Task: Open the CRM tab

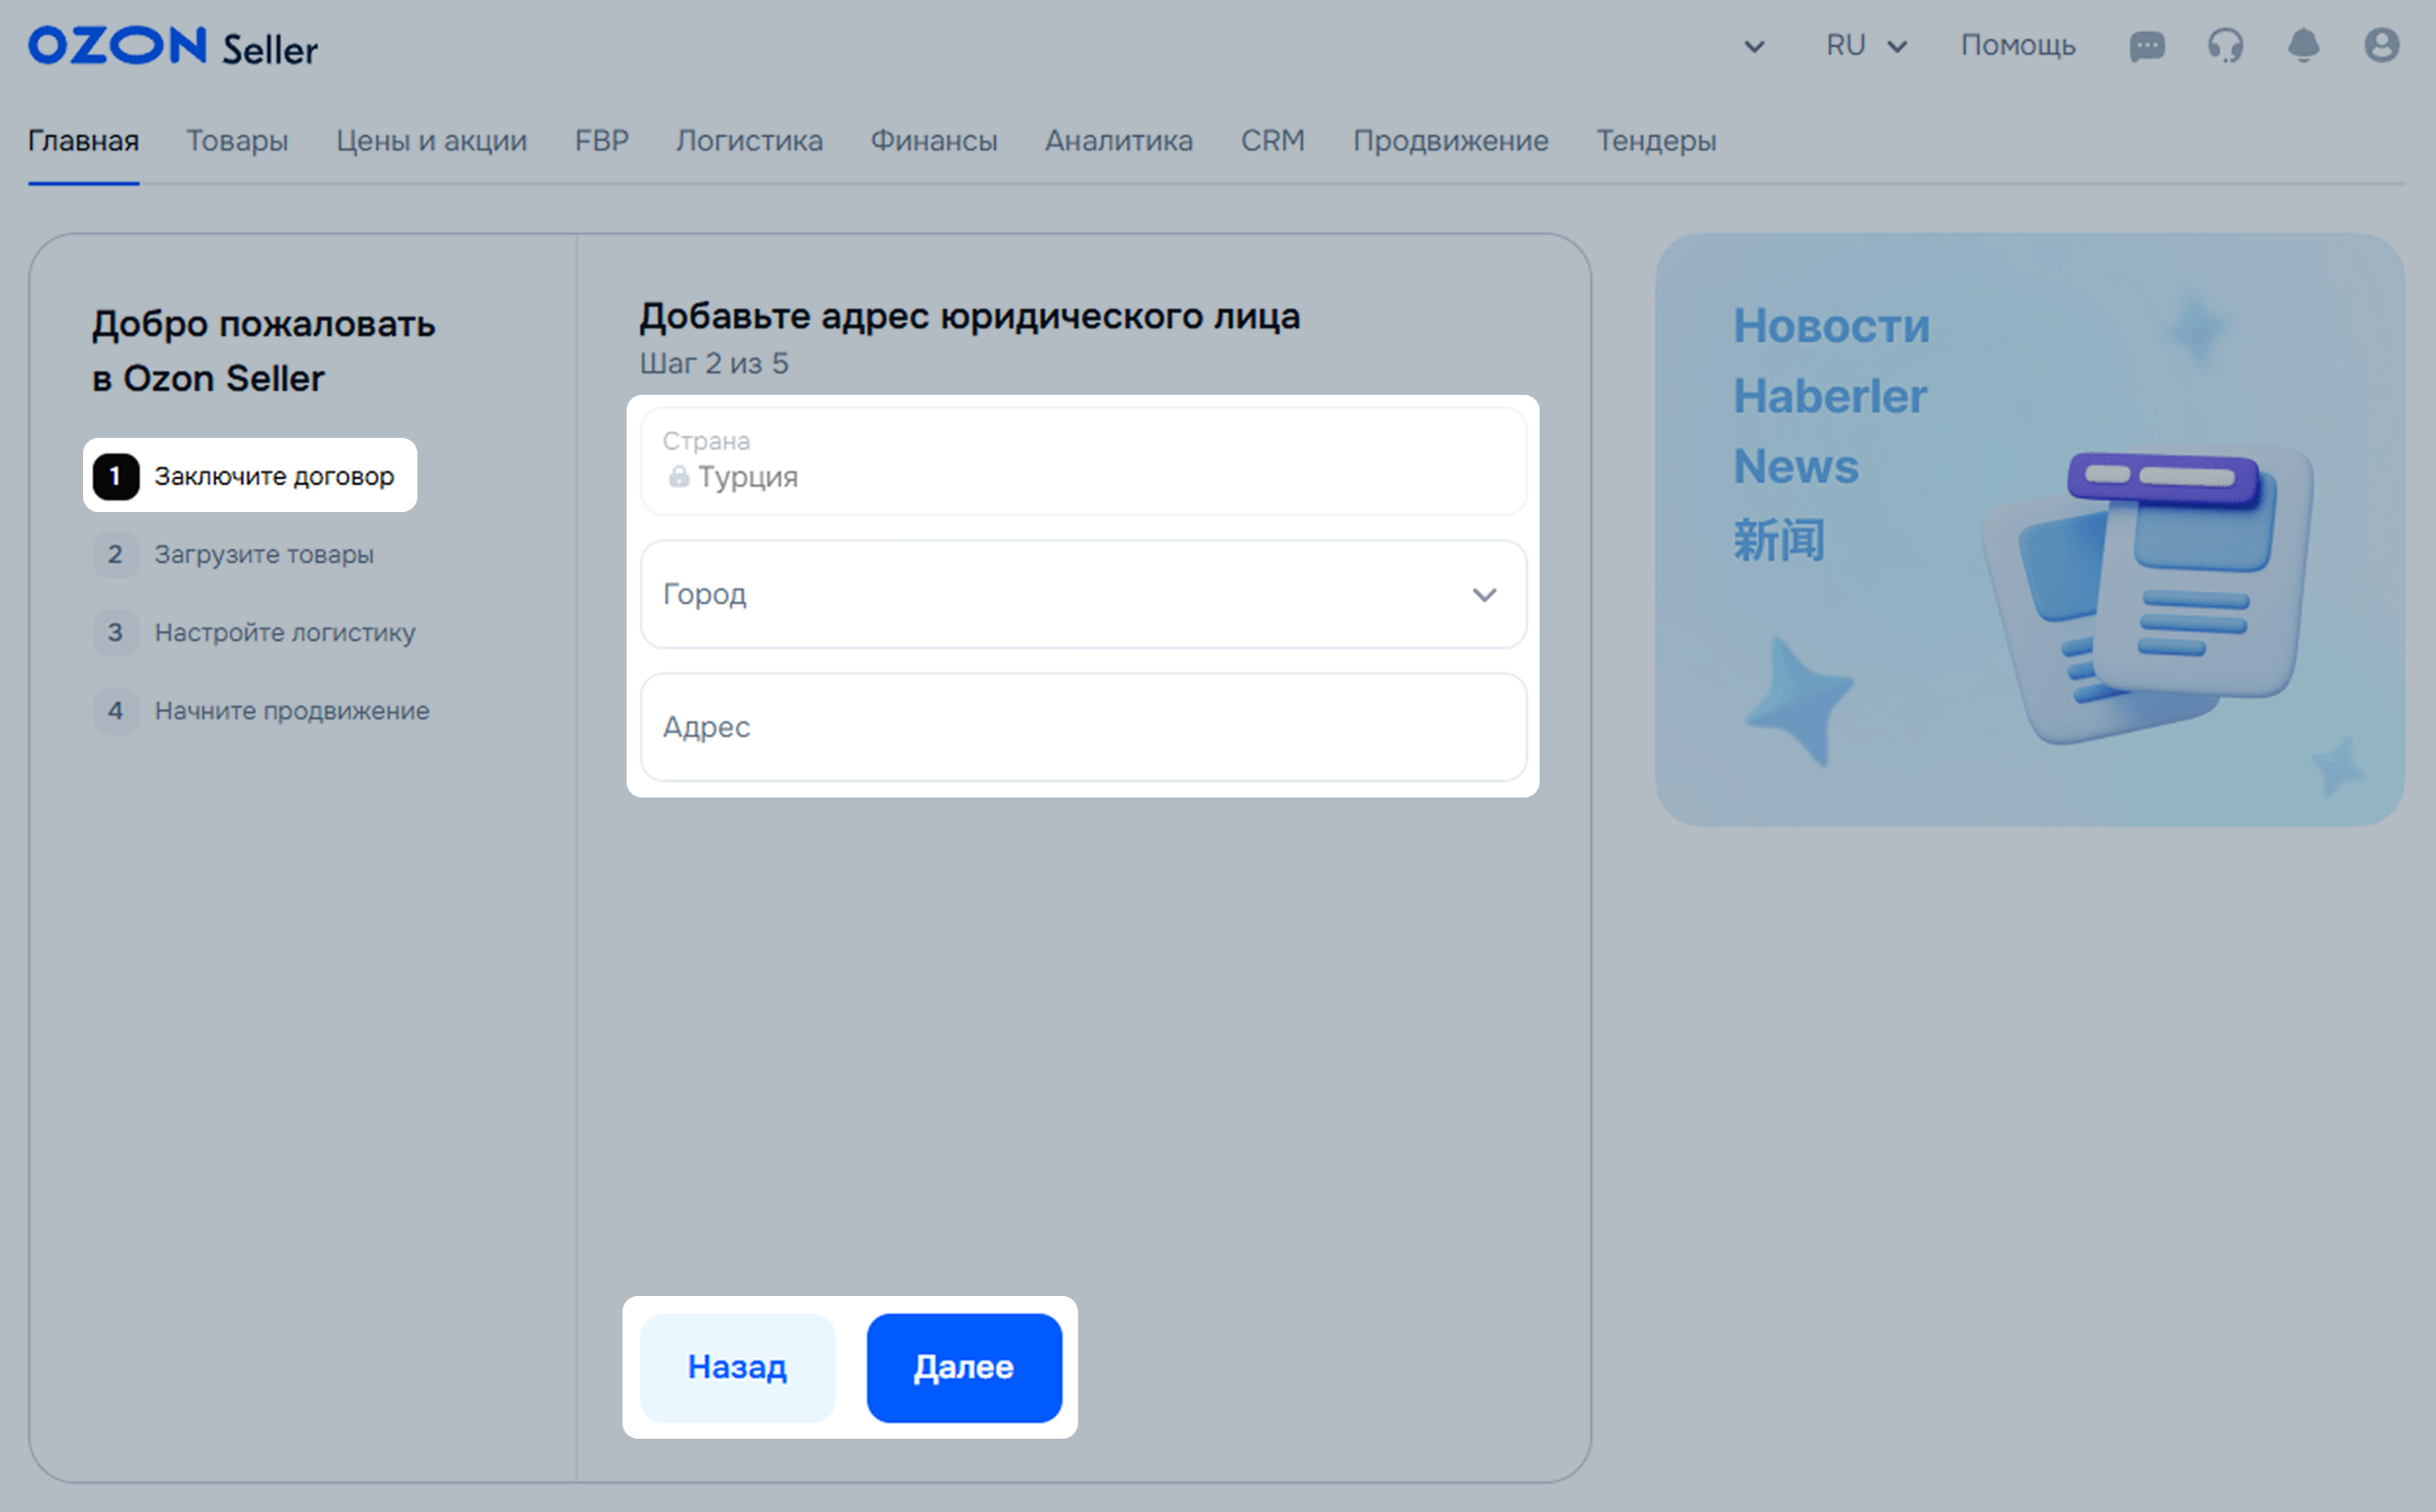Action: pos(1272,141)
